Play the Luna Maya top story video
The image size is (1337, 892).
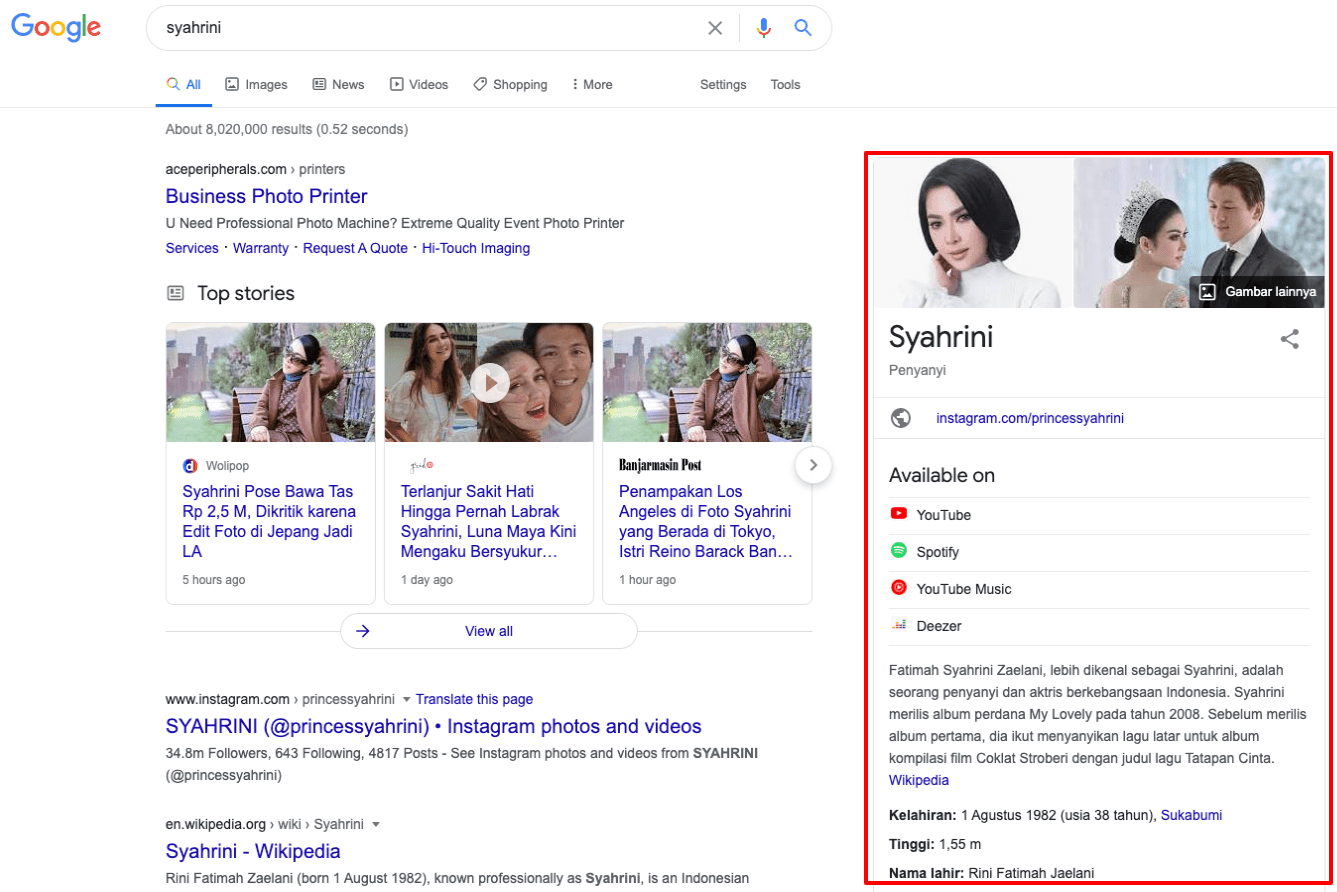489,382
